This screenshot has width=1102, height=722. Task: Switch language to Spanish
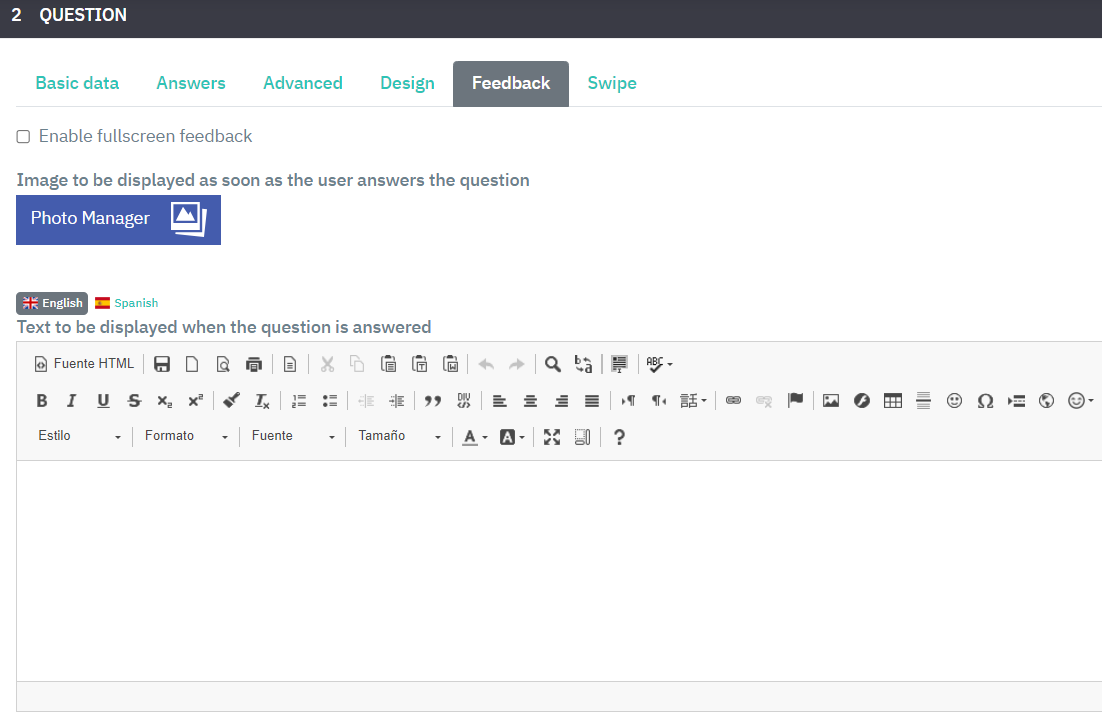tap(127, 303)
